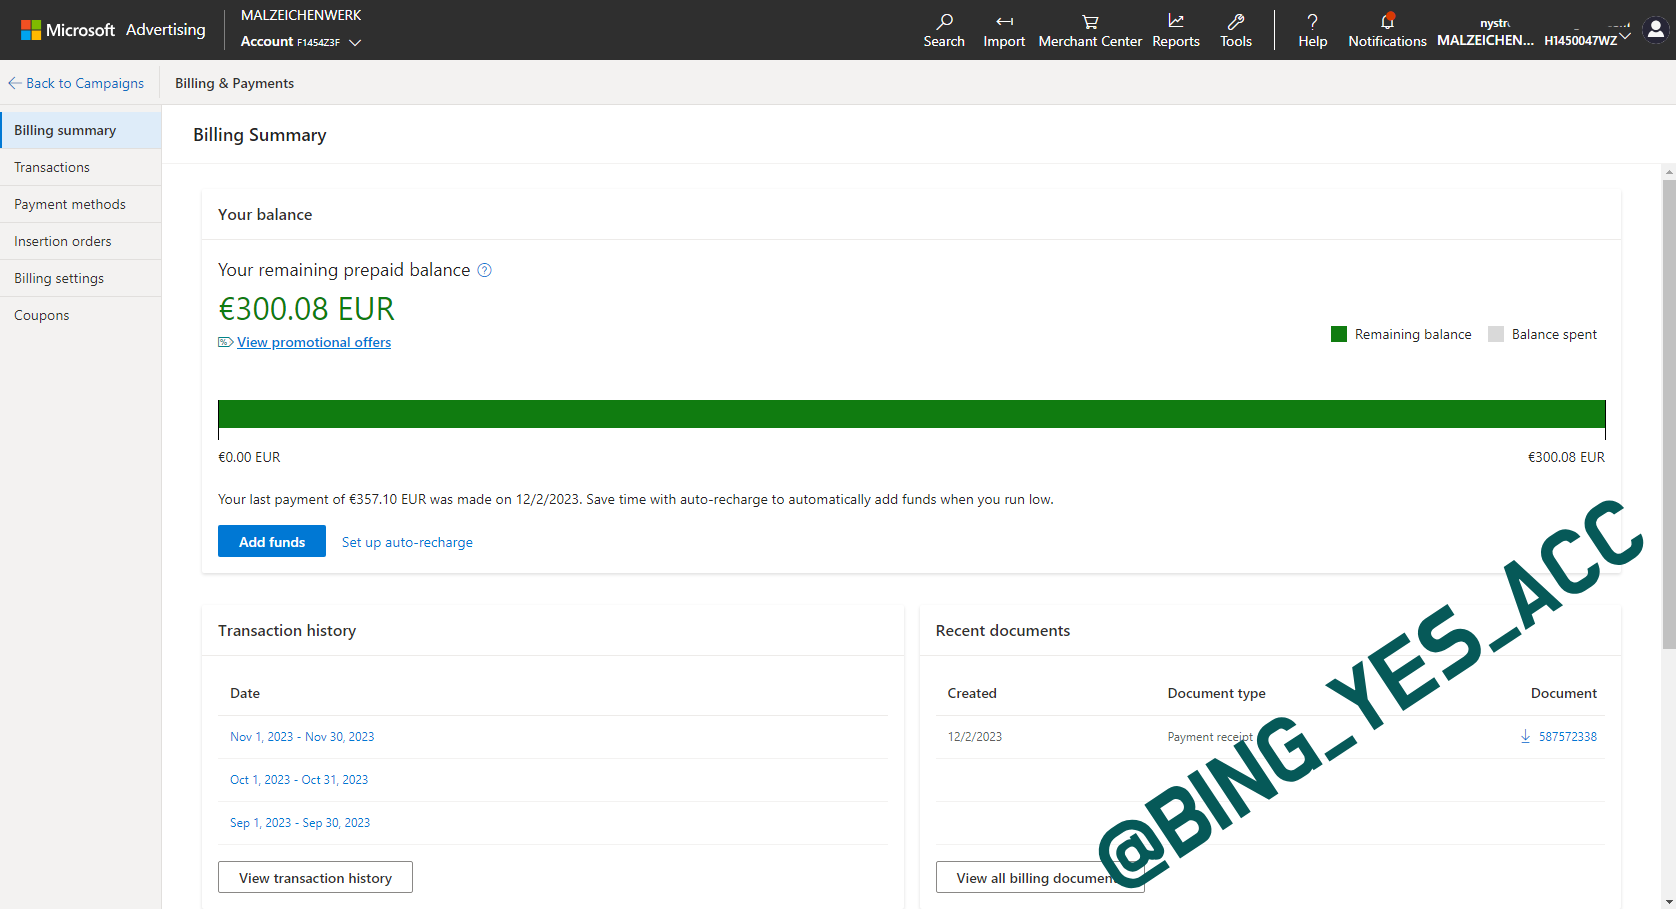Open Notifications bell icon
Viewport: 1676px width, 909px height.
[1387, 22]
